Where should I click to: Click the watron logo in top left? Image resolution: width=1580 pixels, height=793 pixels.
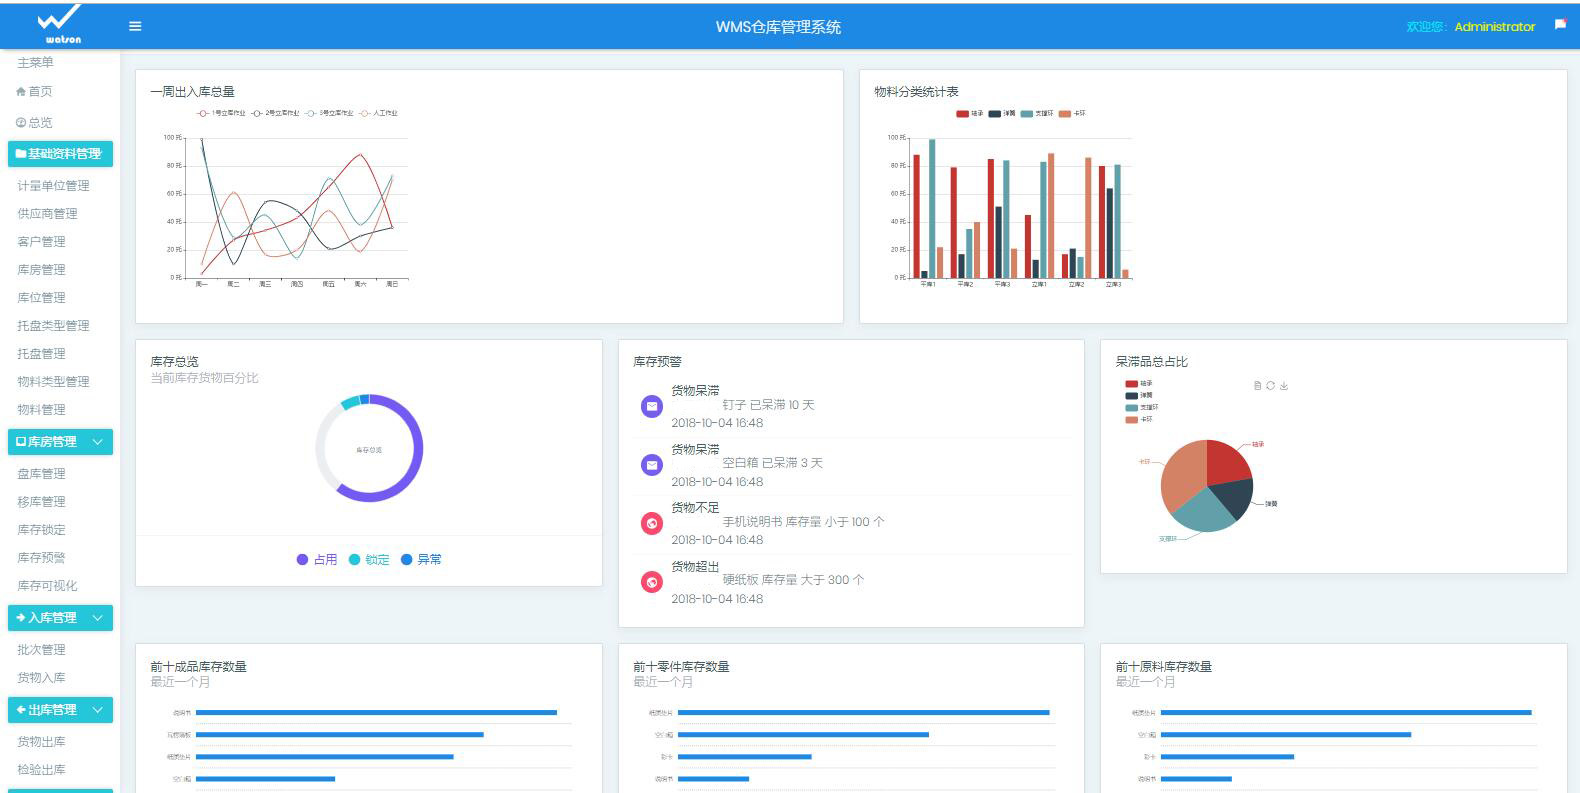(60, 24)
